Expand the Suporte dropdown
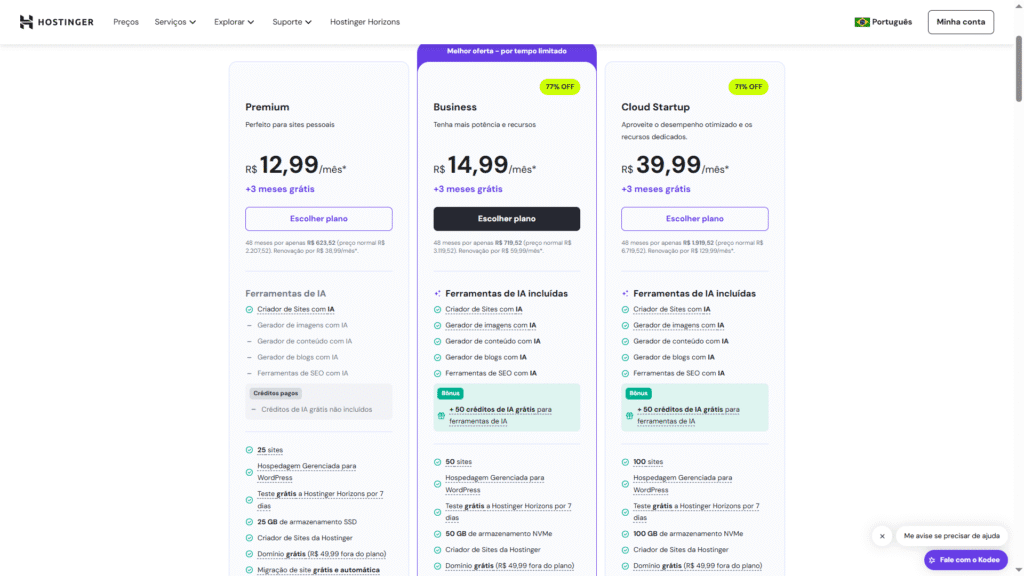Screen dimensions: 1024x576 (292, 22)
